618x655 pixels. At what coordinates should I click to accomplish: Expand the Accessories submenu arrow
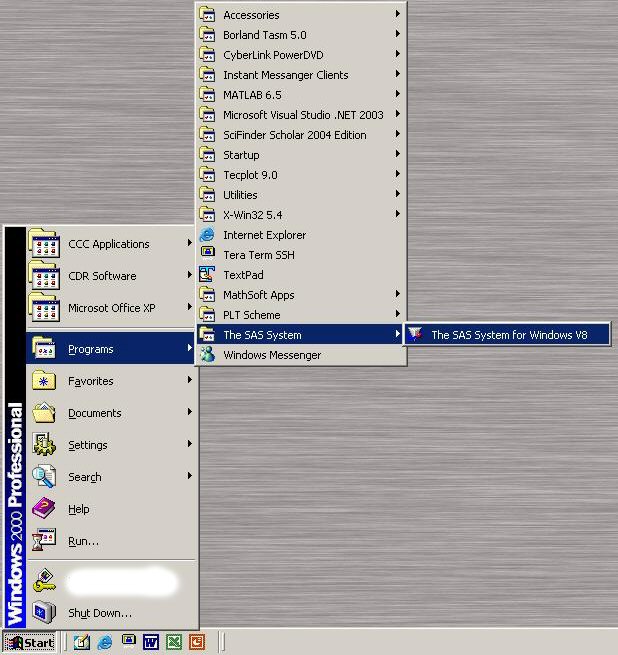click(x=397, y=14)
